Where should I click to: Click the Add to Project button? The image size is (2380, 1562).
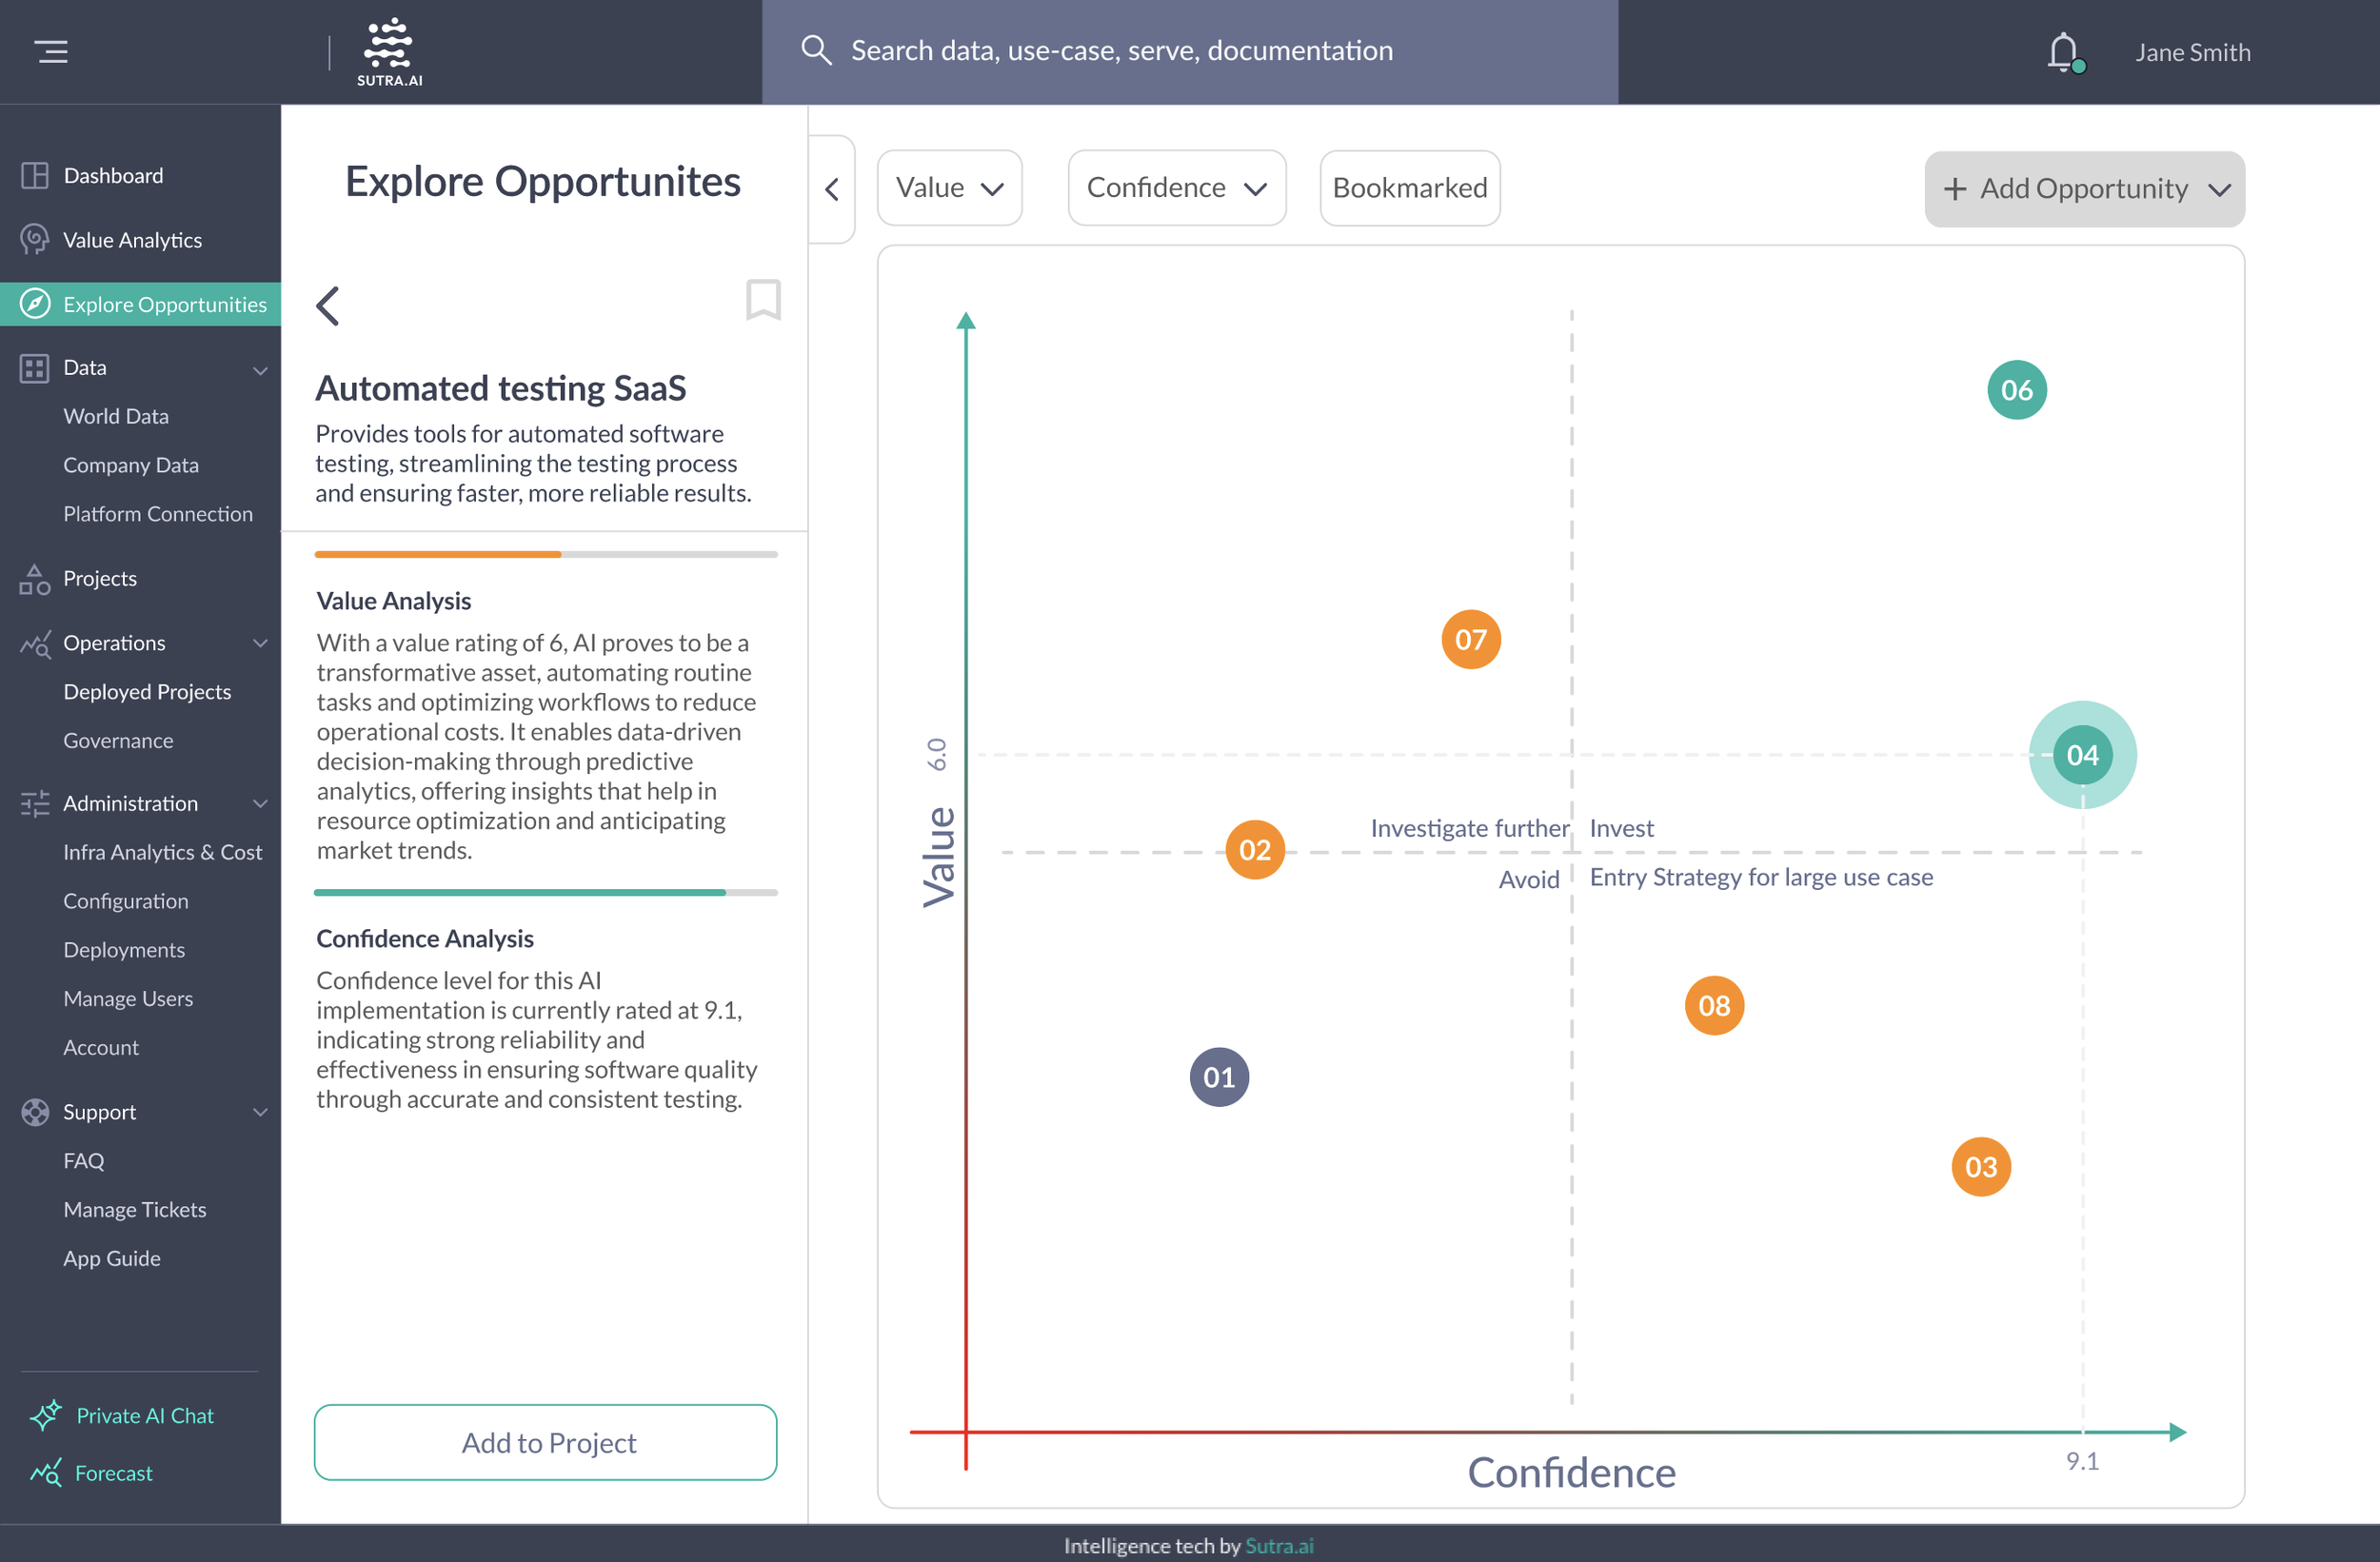click(x=546, y=1442)
